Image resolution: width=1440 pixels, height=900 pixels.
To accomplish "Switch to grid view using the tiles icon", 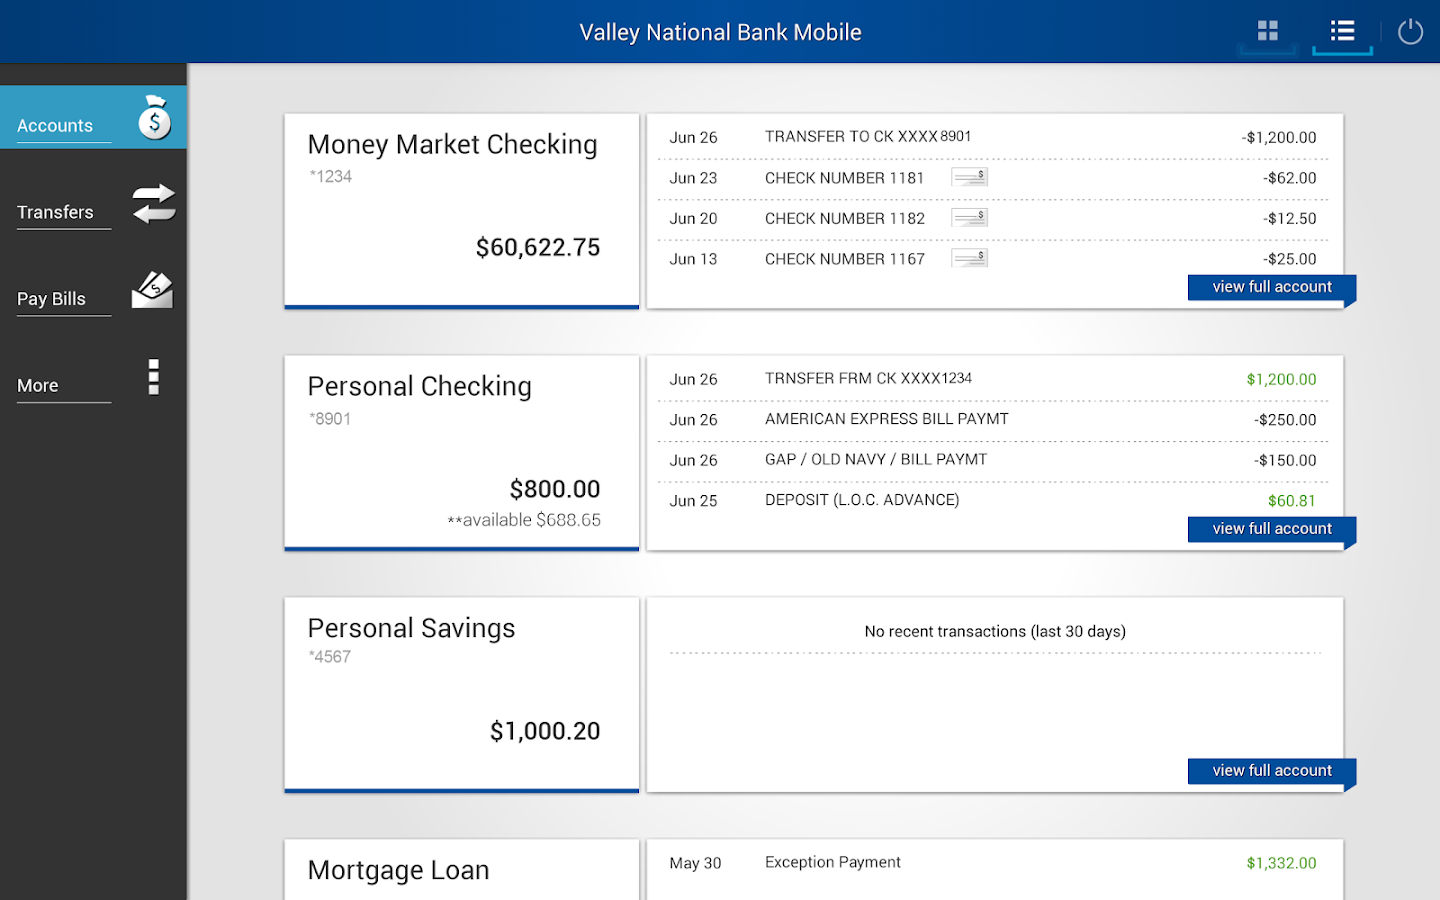I will (1267, 31).
